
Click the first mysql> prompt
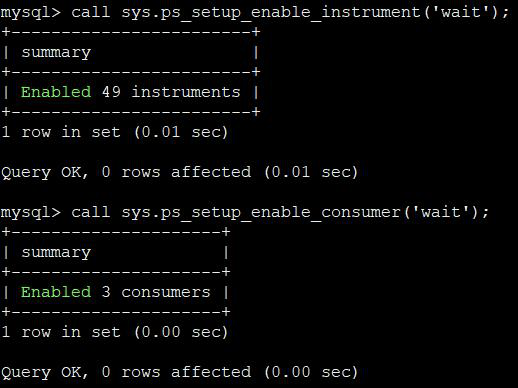(31, 13)
